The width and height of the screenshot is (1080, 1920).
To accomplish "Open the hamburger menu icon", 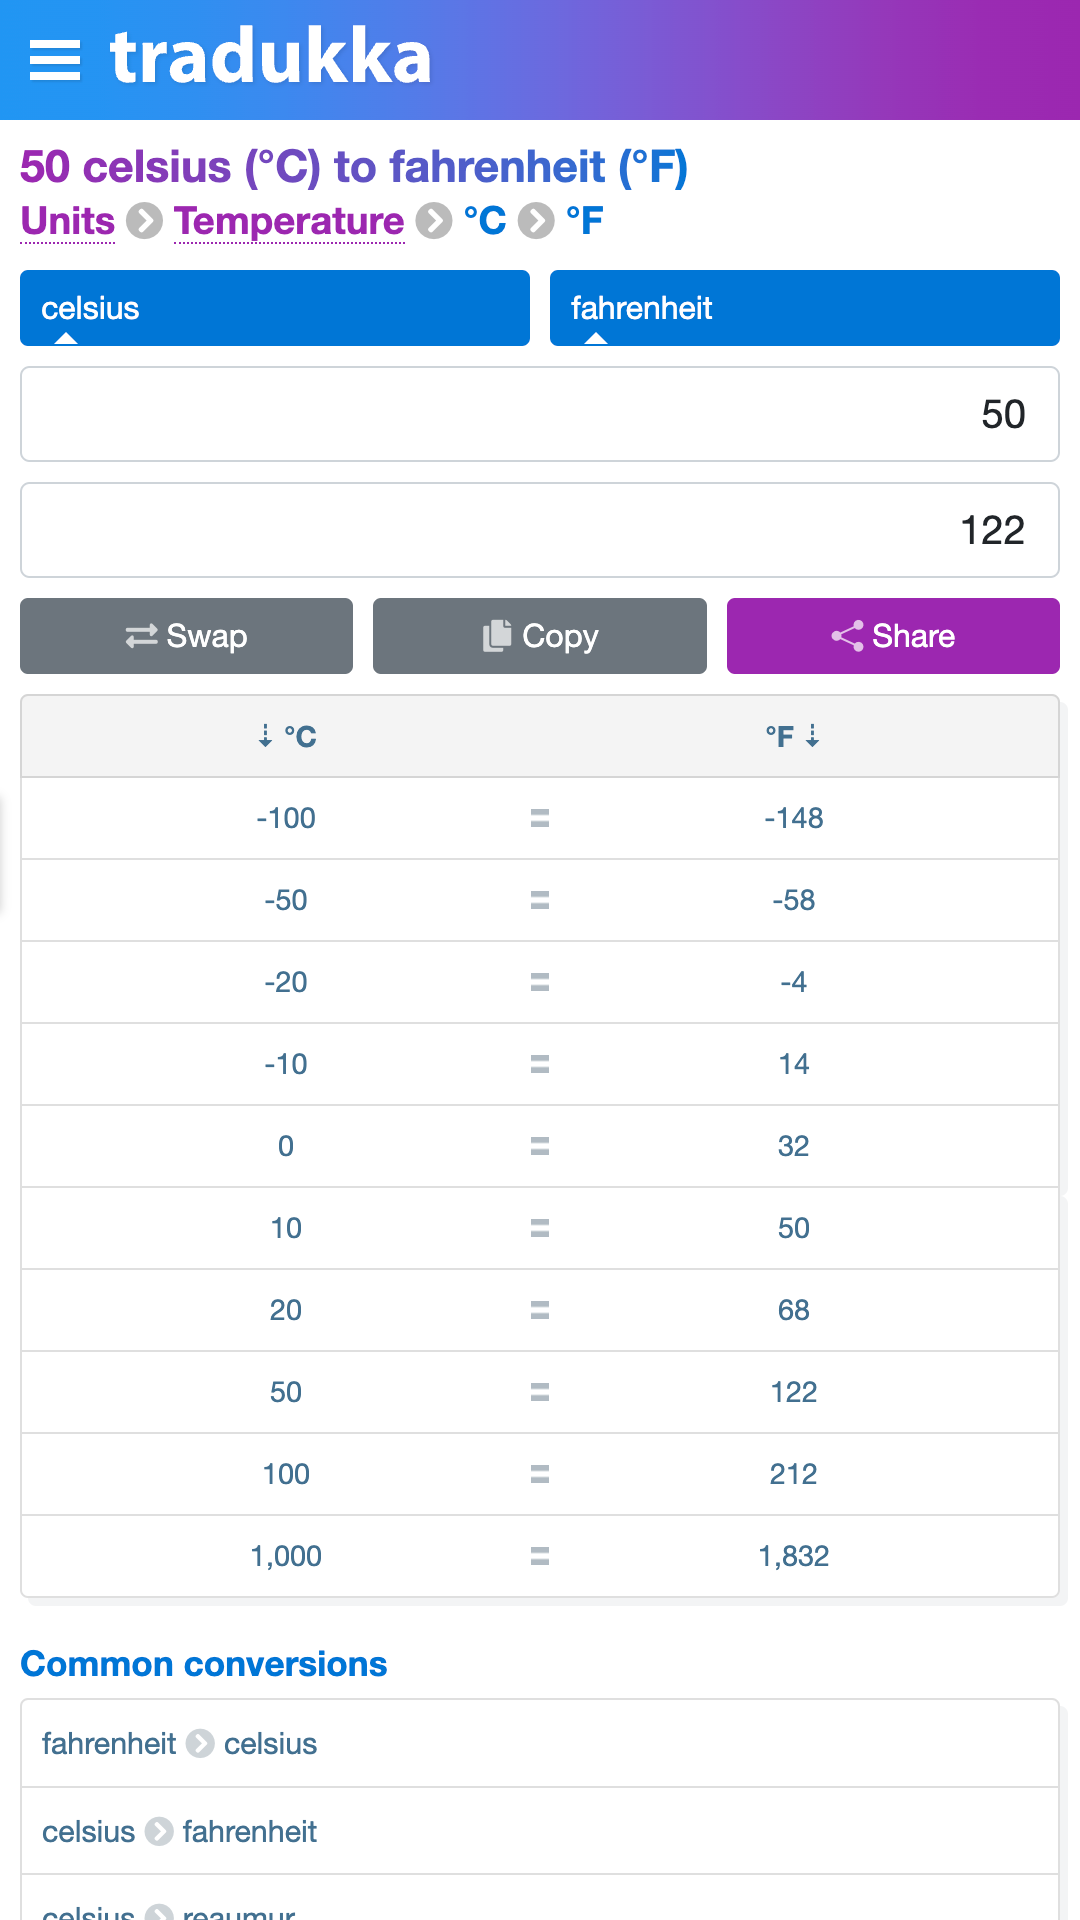I will 55,60.
